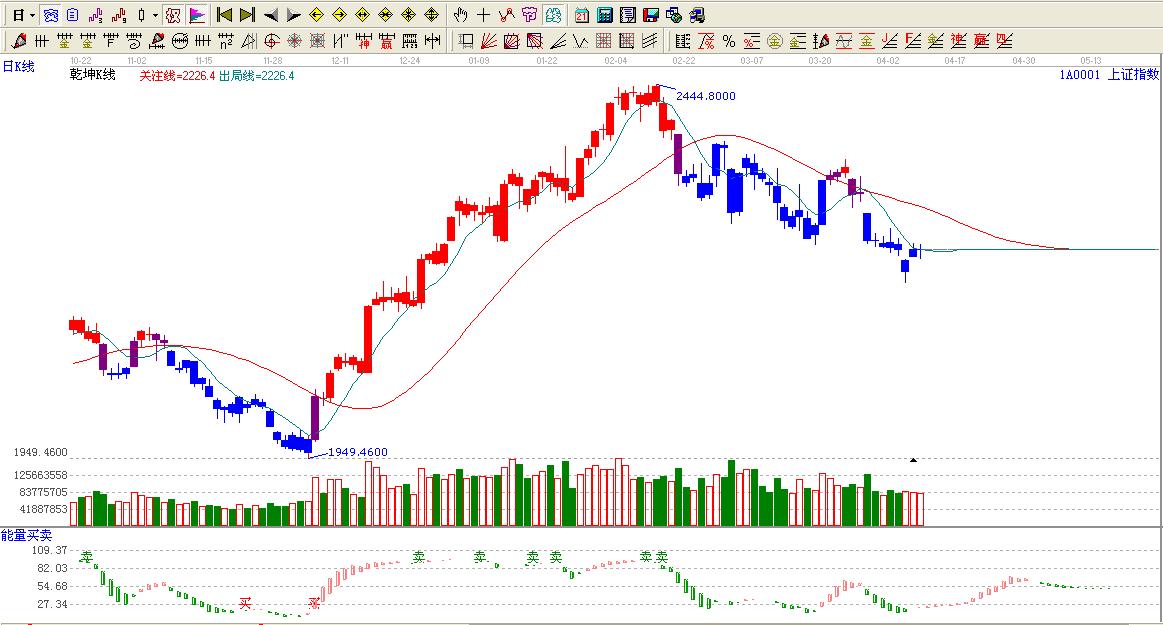Viewport: 1163px width, 625px height.
Task: Click the 乾坤K线 indicator name
Action: coord(92,75)
